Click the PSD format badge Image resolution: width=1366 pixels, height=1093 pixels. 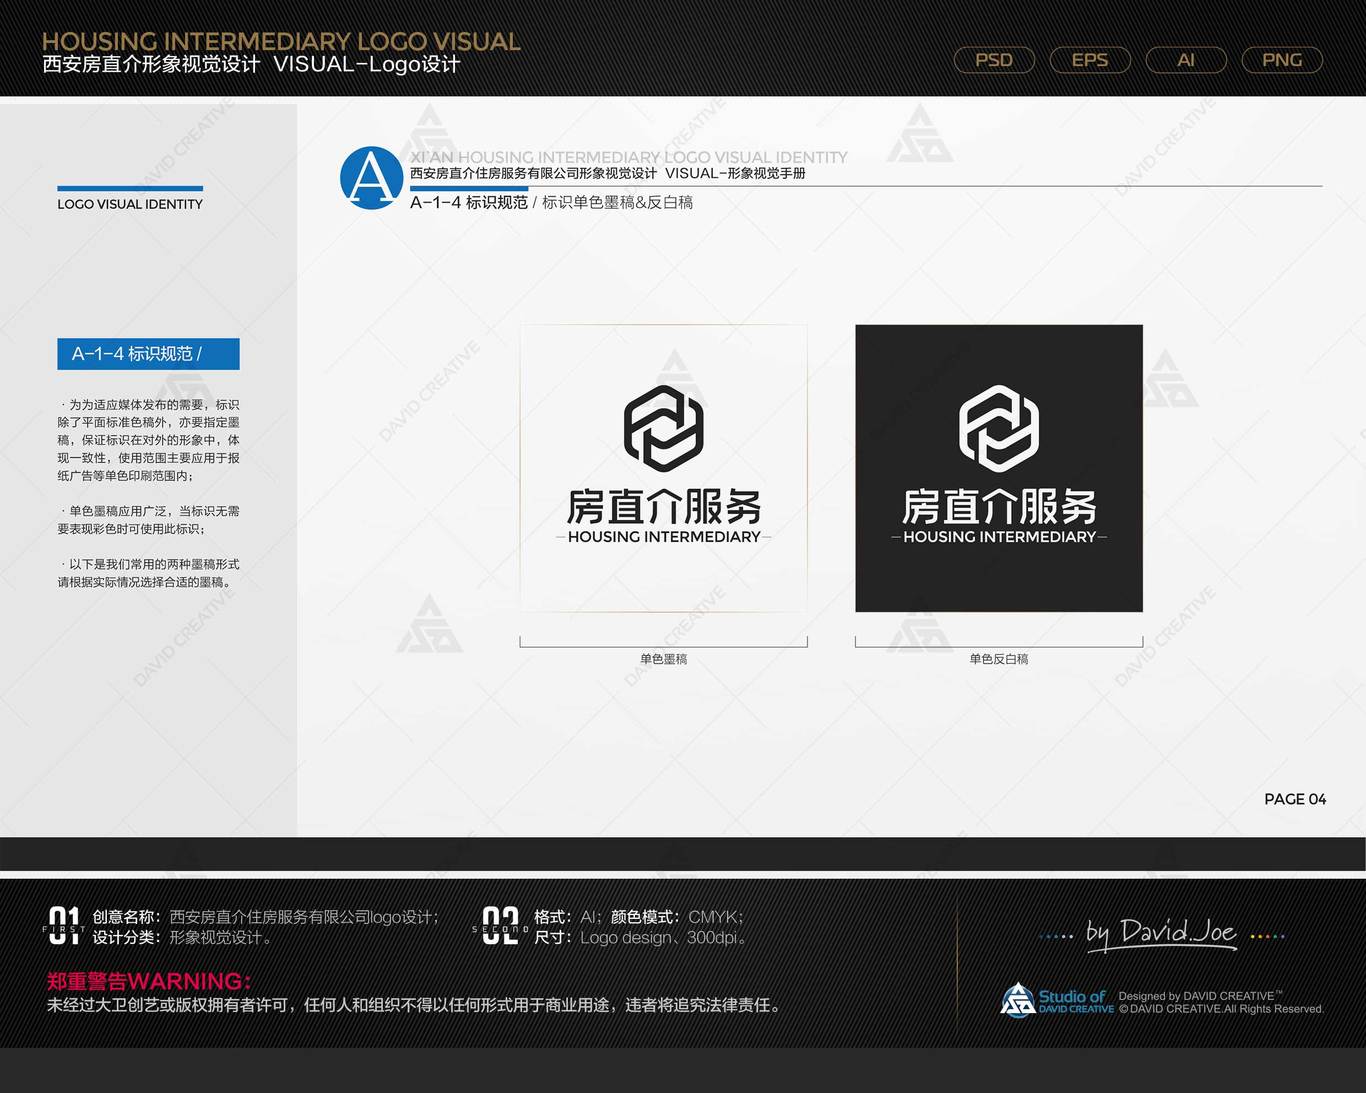tap(994, 60)
